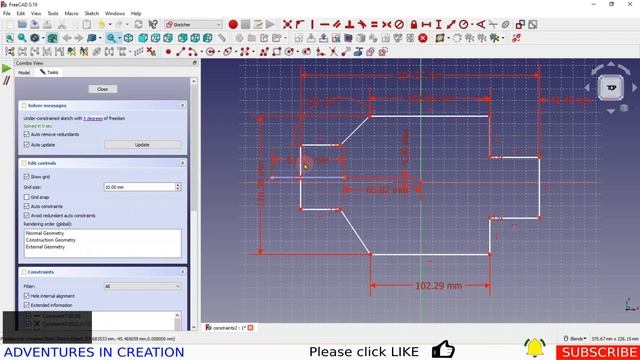Collapse the Edit controls section
This screenshot has width=640, height=360.
[182, 163]
